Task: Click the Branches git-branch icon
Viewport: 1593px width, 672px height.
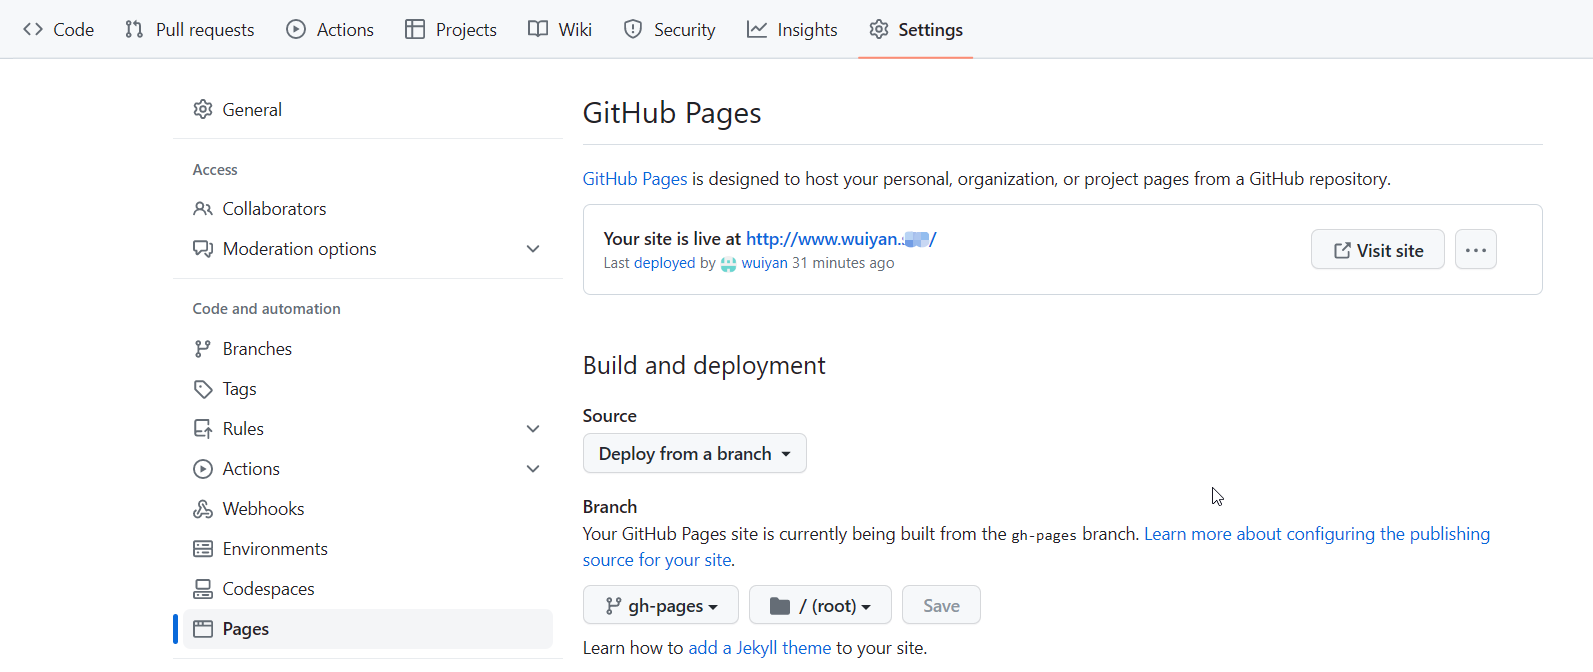Action: [203, 349]
